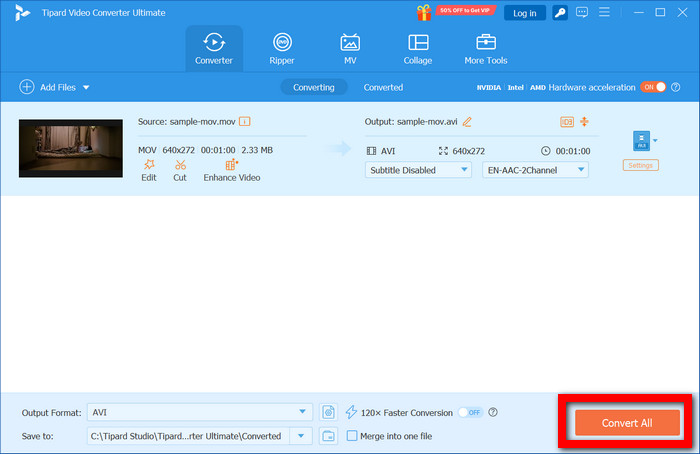Switch to the Ripper tab
Screen dimensions: 700x454
pos(282,49)
